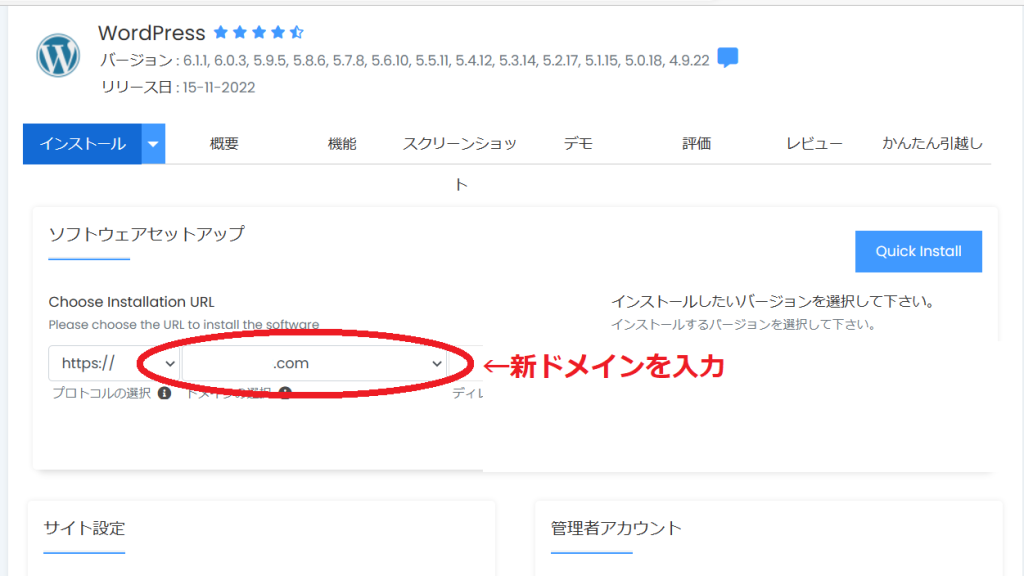The height and width of the screenshot is (576, 1024).
Task: Click the サイト設定 section heading
Action: 85,528
